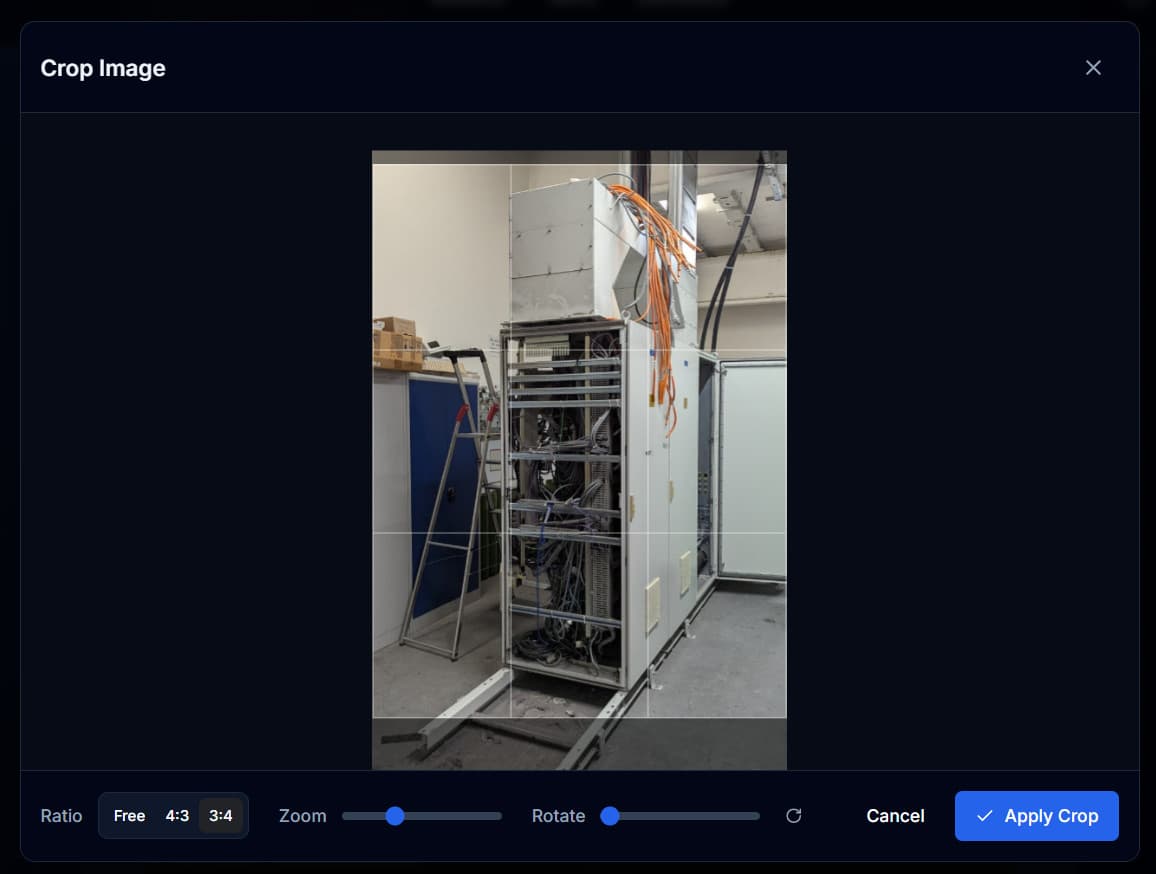Click the X to close the crop dialog

(1093, 67)
